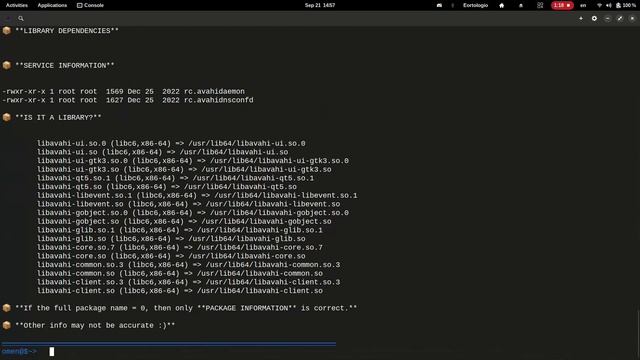Screen dimensions: 640x360
Task: Click the Discord-like tray icon in top bar
Action: point(439,5)
